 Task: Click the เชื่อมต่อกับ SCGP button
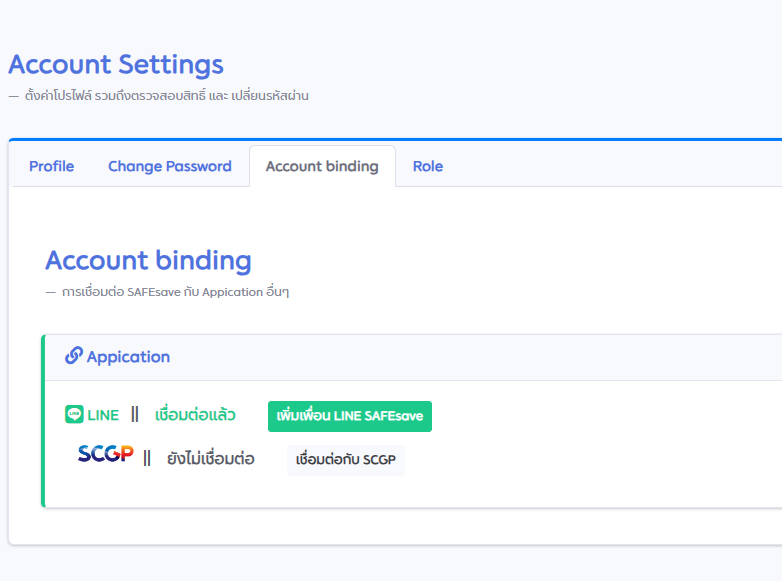pos(346,460)
